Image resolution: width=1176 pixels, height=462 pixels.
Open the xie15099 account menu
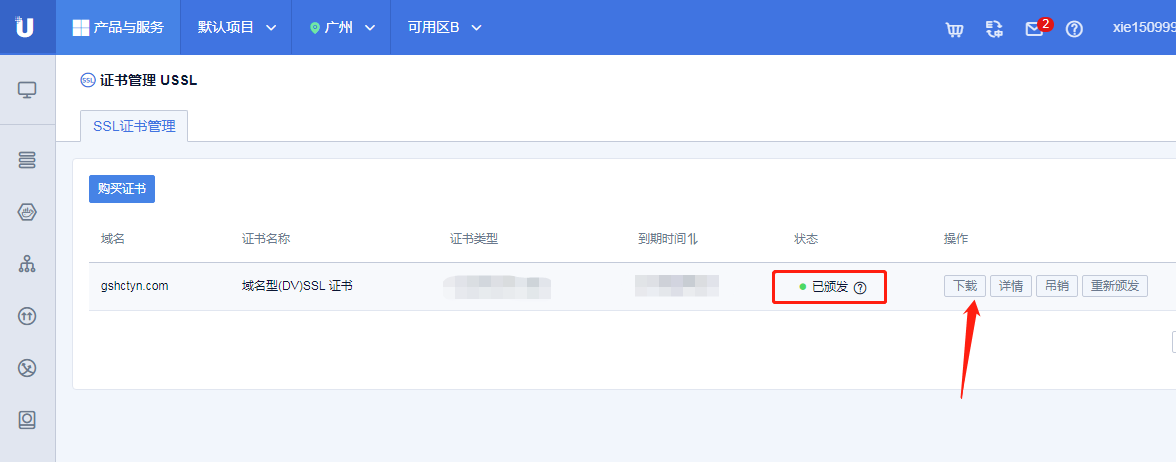[1144, 28]
